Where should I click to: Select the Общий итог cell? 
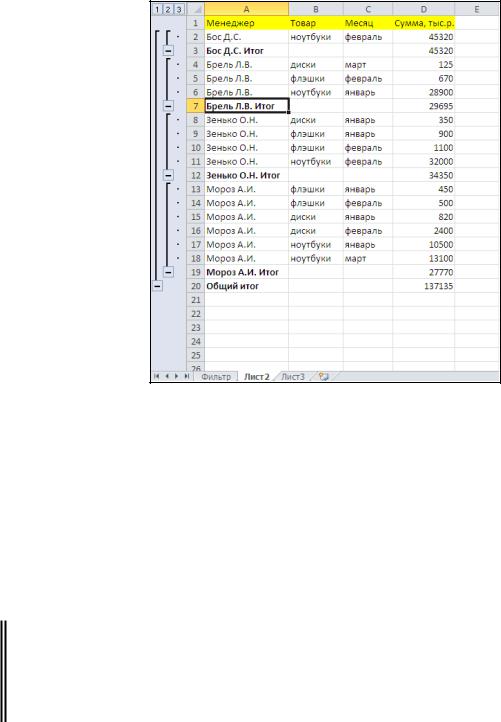point(246,286)
